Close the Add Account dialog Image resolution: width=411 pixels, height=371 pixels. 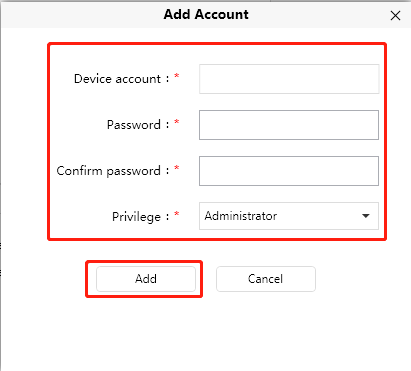[395, 15]
